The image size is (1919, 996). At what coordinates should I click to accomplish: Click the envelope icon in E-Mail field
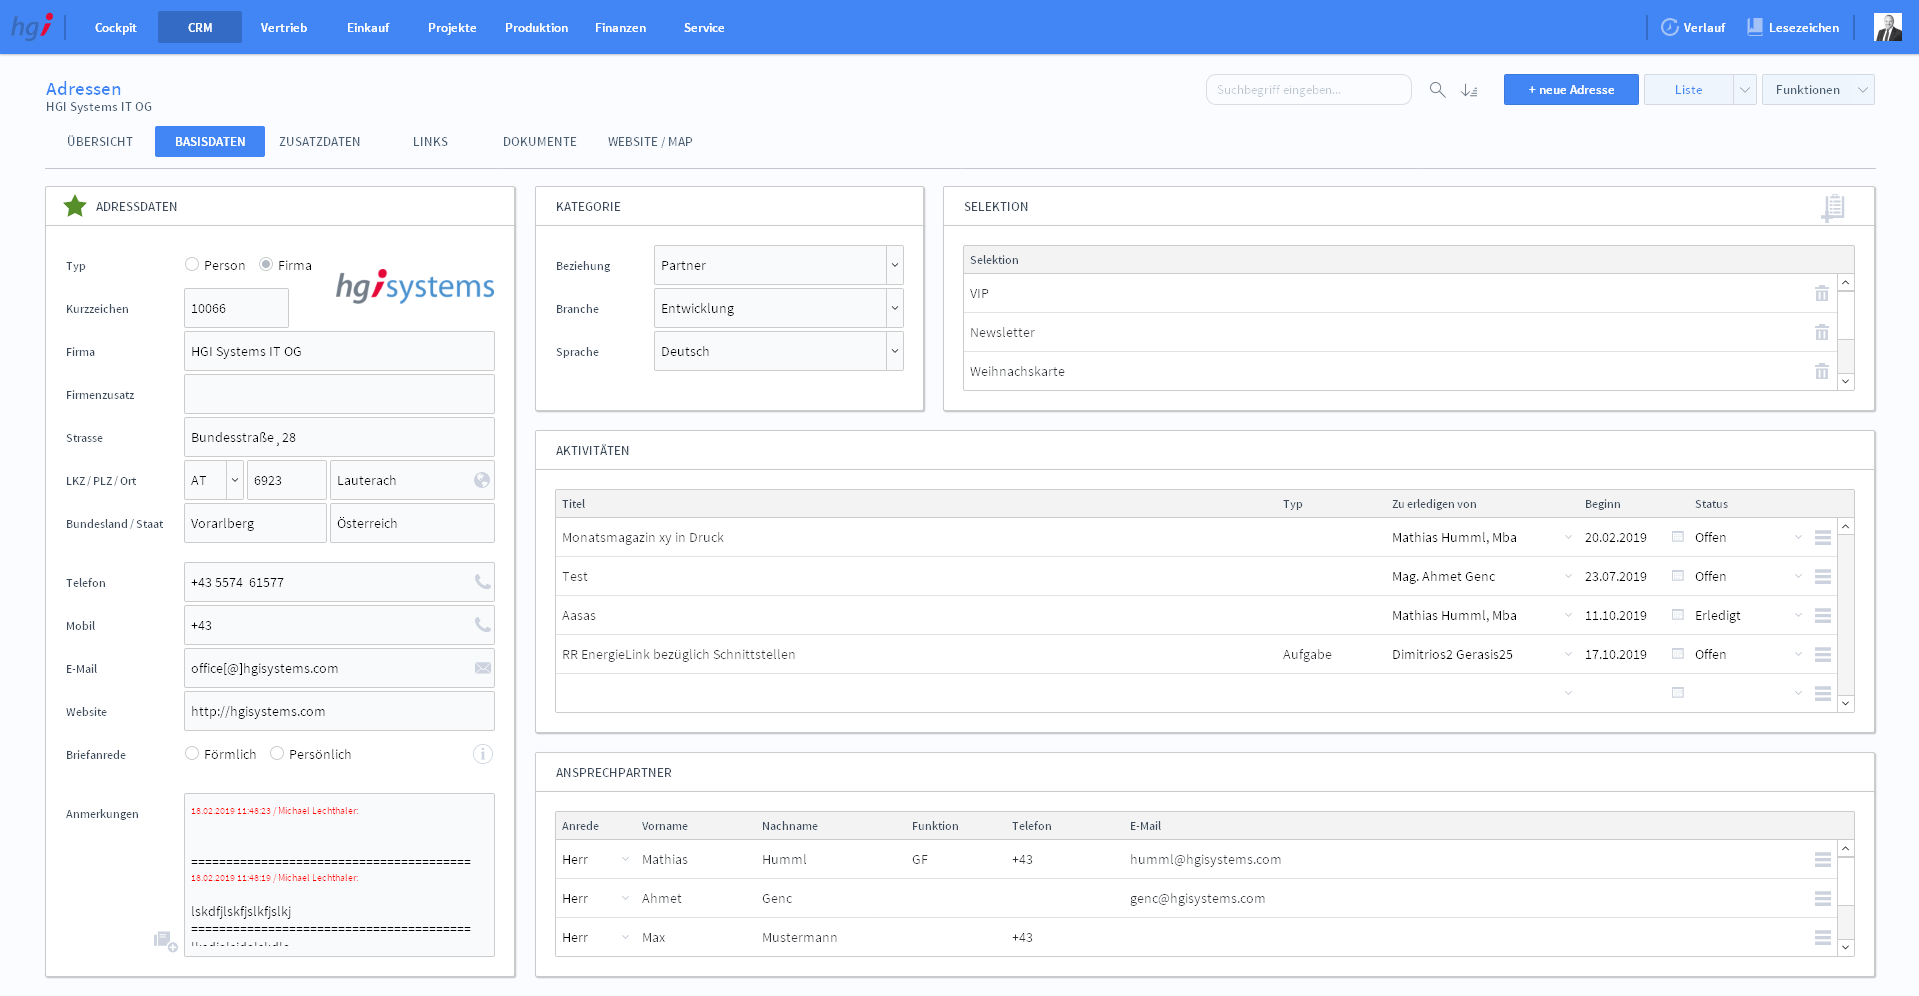coord(482,668)
